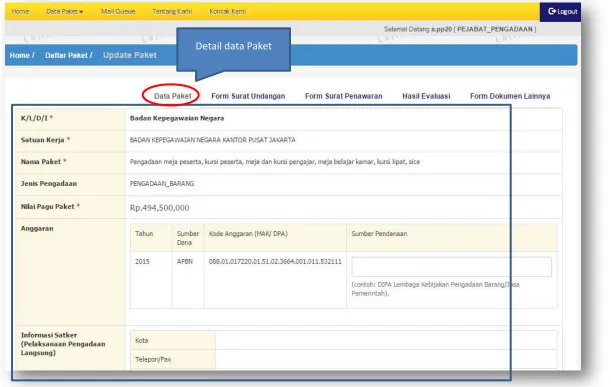The image size is (611, 387).
Task: Switch to Form Surat Penawaran tab
Action: pyautogui.click(x=344, y=96)
